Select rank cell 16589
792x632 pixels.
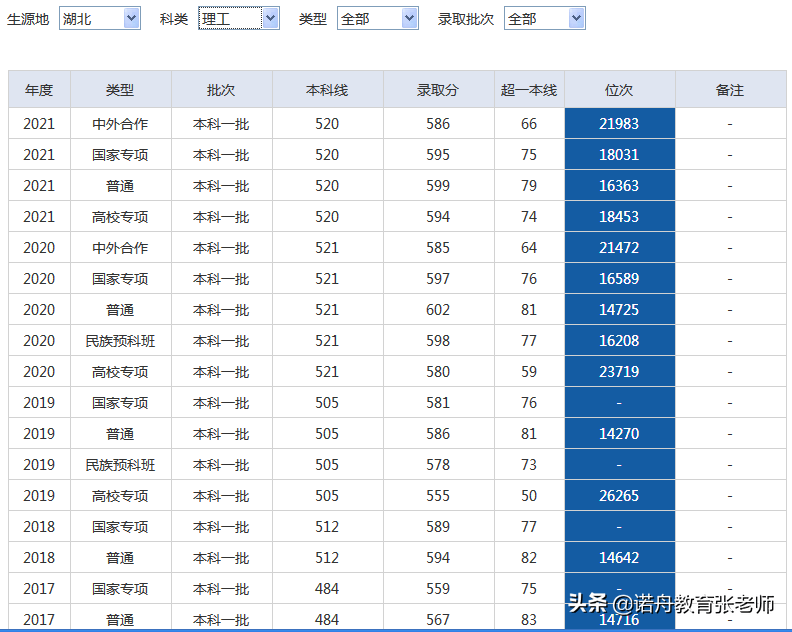(619, 278)
